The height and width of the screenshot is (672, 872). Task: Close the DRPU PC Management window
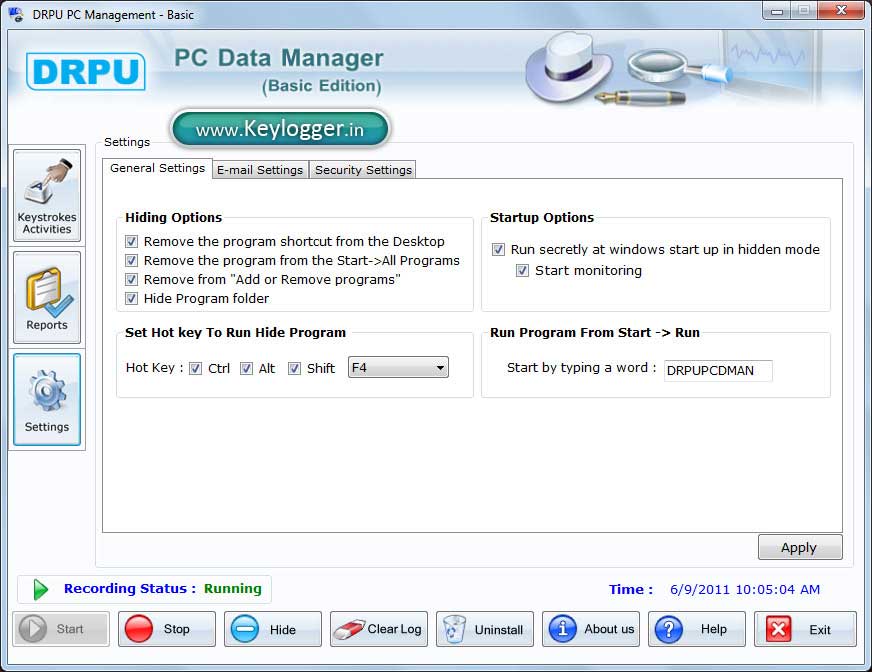pyautogui.click(x=841, y=11)
